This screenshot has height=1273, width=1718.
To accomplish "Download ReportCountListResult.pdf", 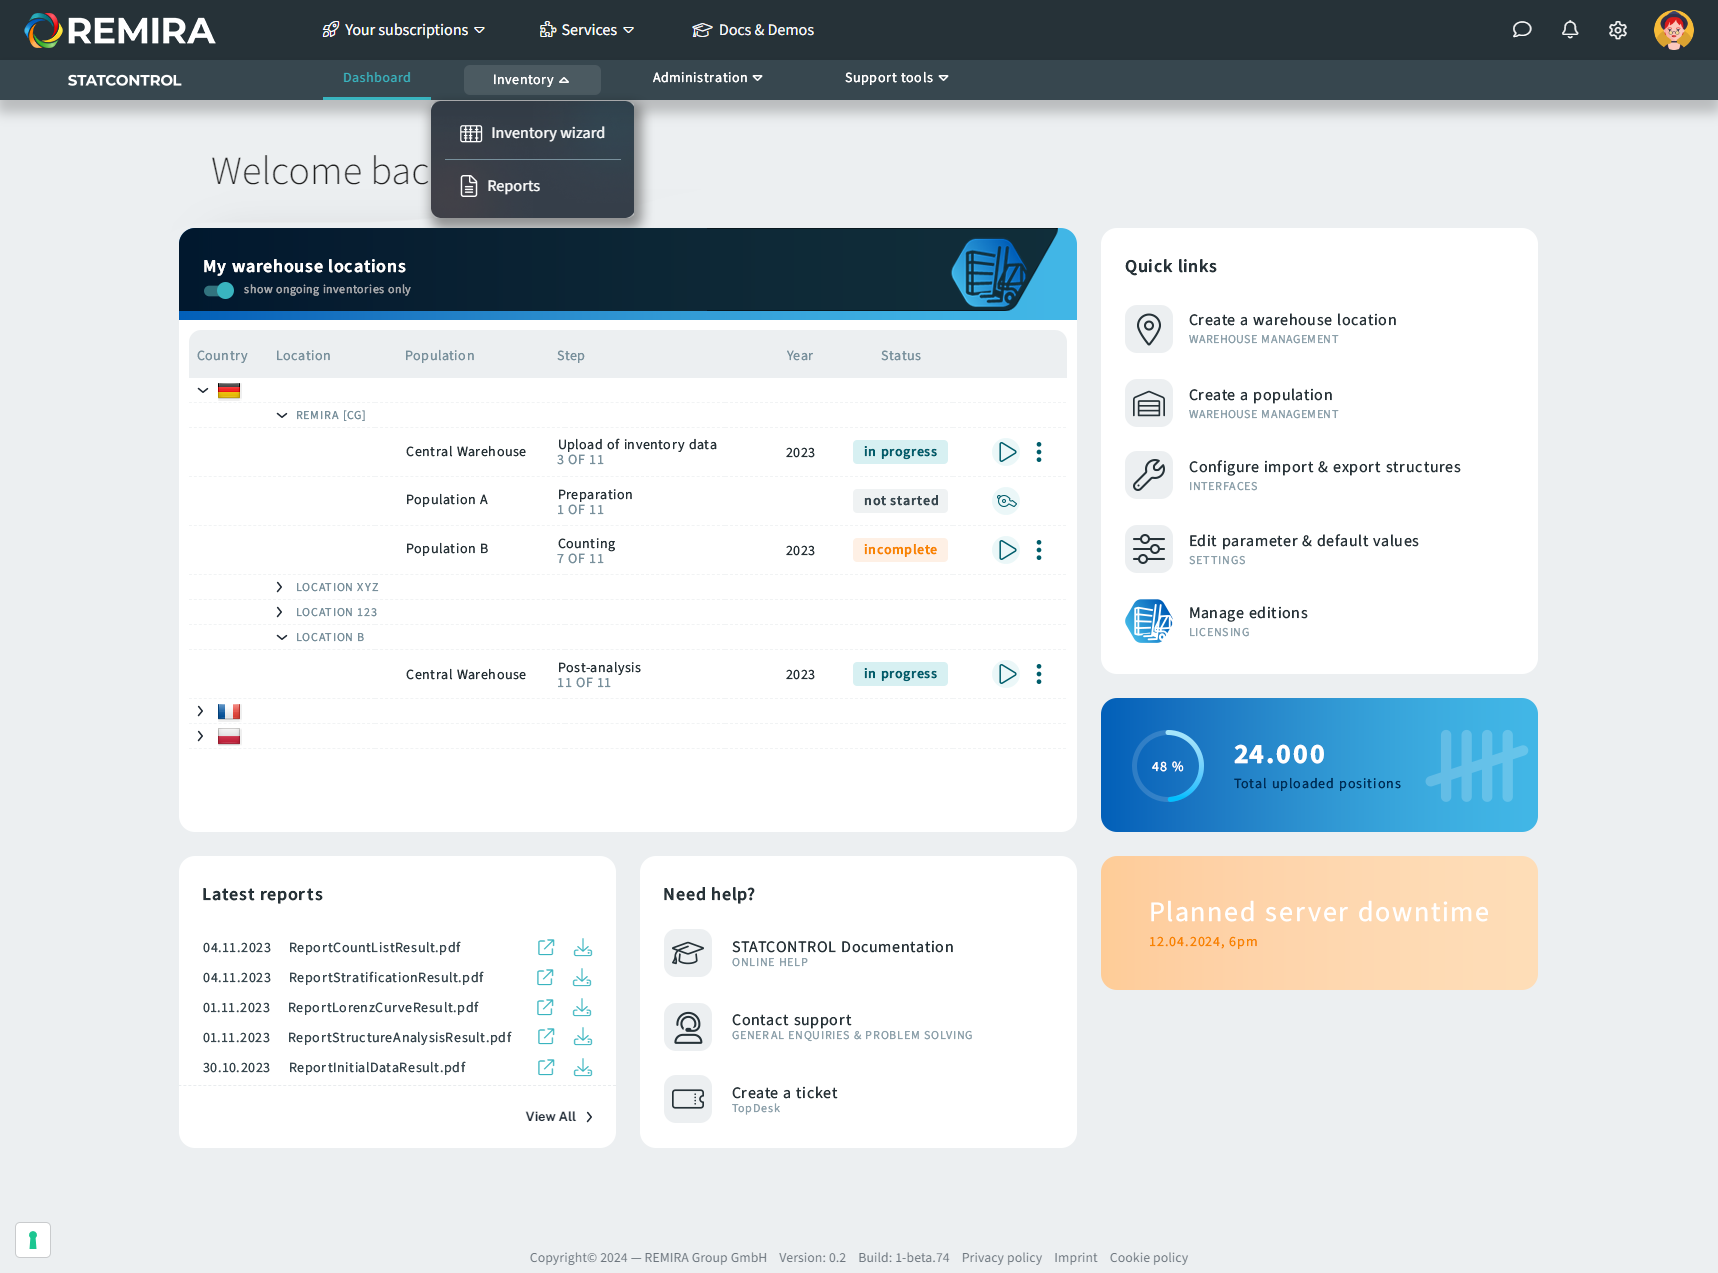I will pyautogui.click(x=583, y=947).
